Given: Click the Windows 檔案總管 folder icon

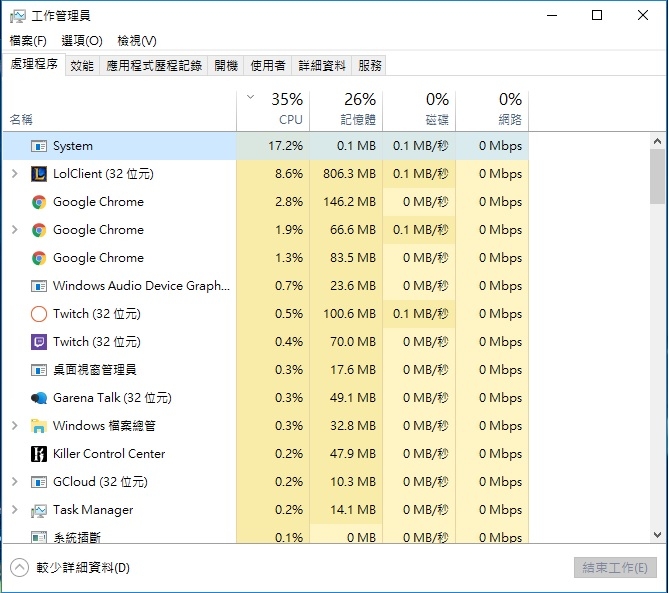Looking at the screenshot, I should pyautogui.click(x=39, y=426).
